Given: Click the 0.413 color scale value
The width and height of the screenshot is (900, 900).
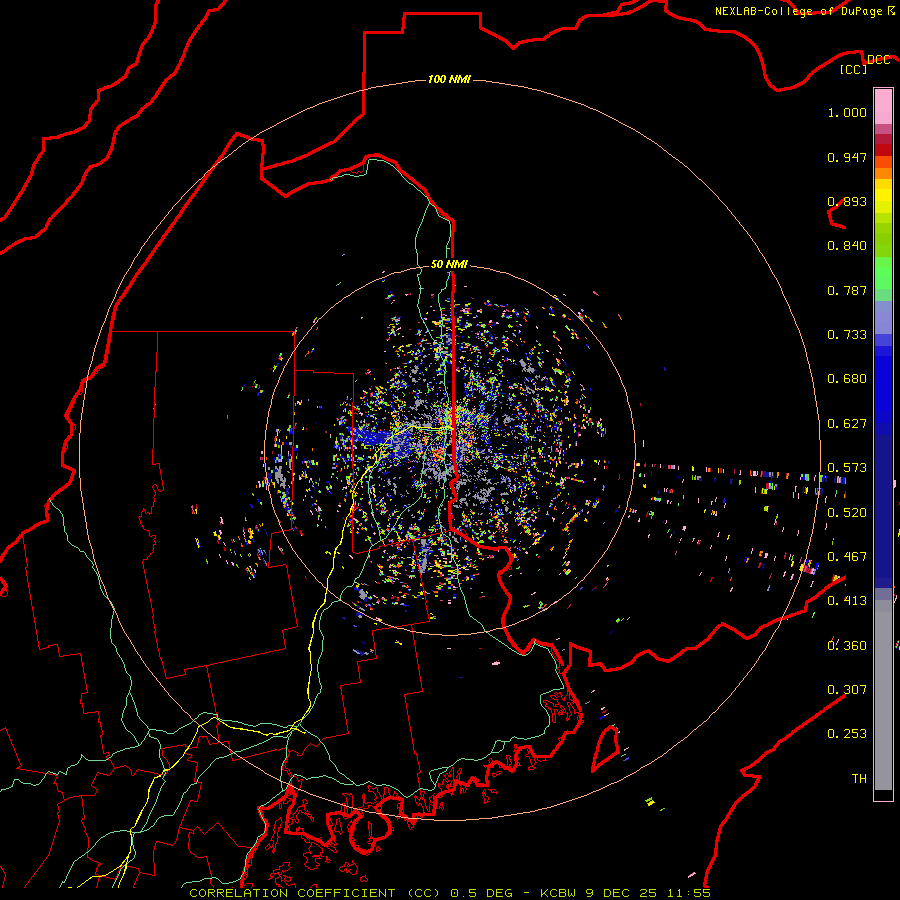Looking at the screenshot, I should 847,601.
